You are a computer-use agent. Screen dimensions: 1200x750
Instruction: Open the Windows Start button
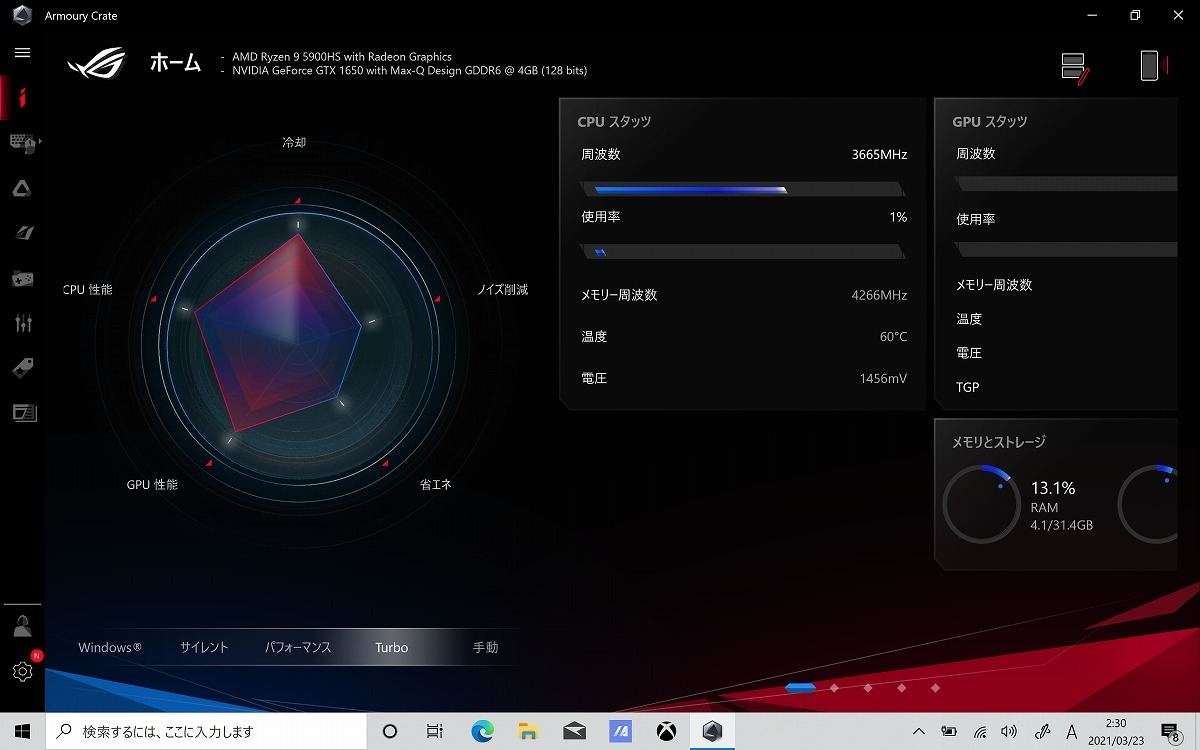pyautogui.click(x=23, y=731)
